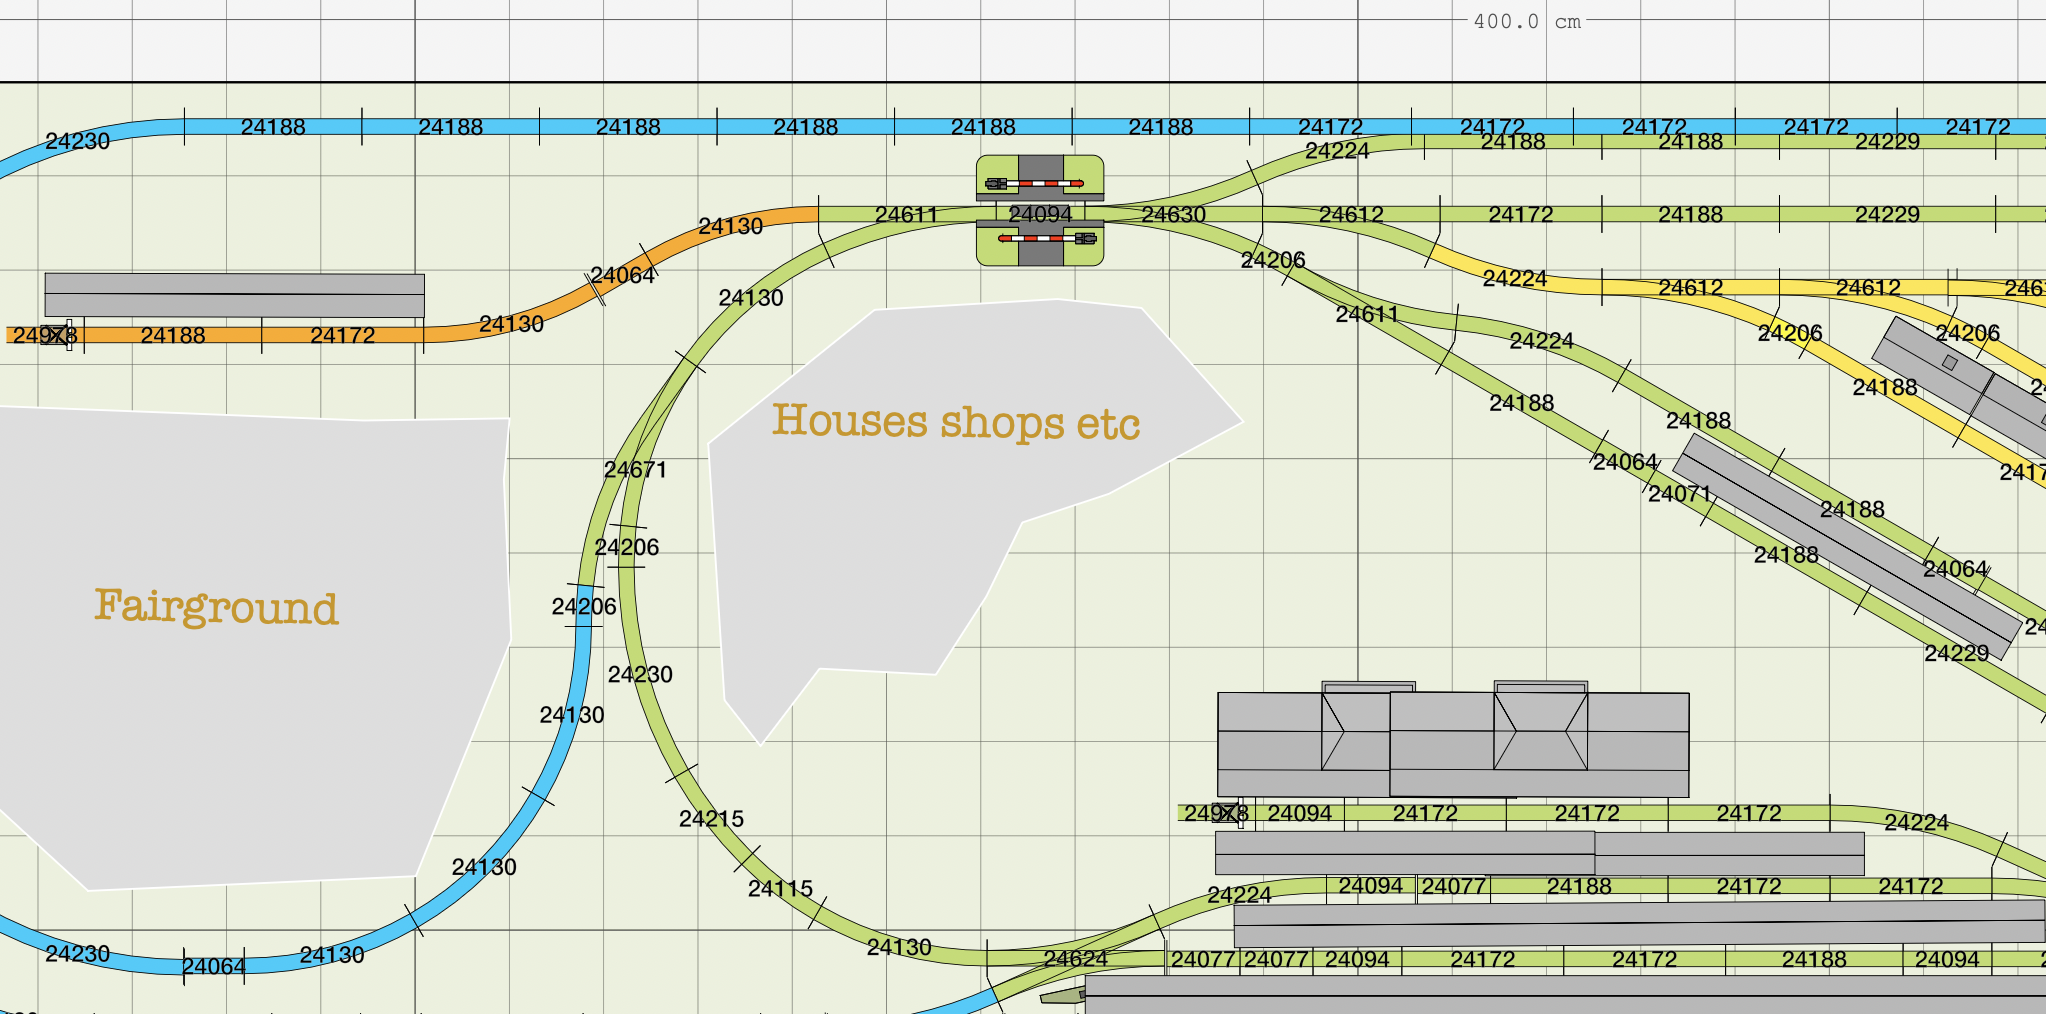Pick the turnout labeled 24630

[x=1175, y=215]
